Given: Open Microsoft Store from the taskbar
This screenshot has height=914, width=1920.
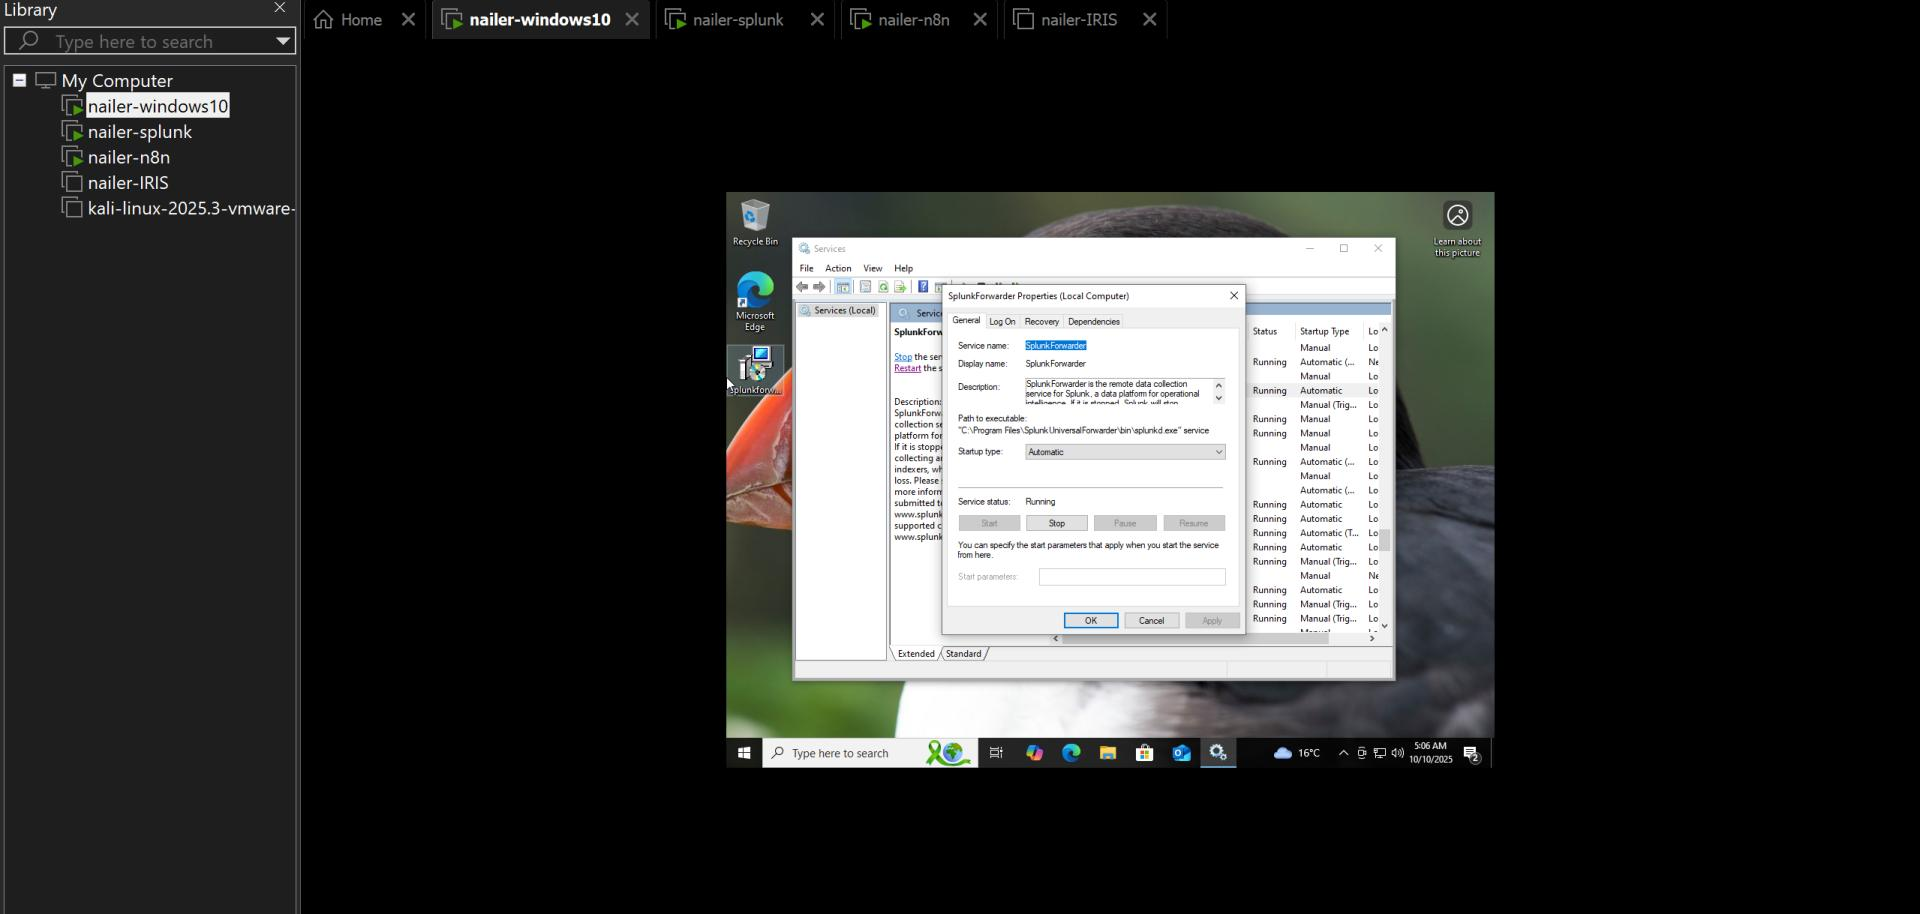Looking at the screenshot, I should coord(1145,753).
